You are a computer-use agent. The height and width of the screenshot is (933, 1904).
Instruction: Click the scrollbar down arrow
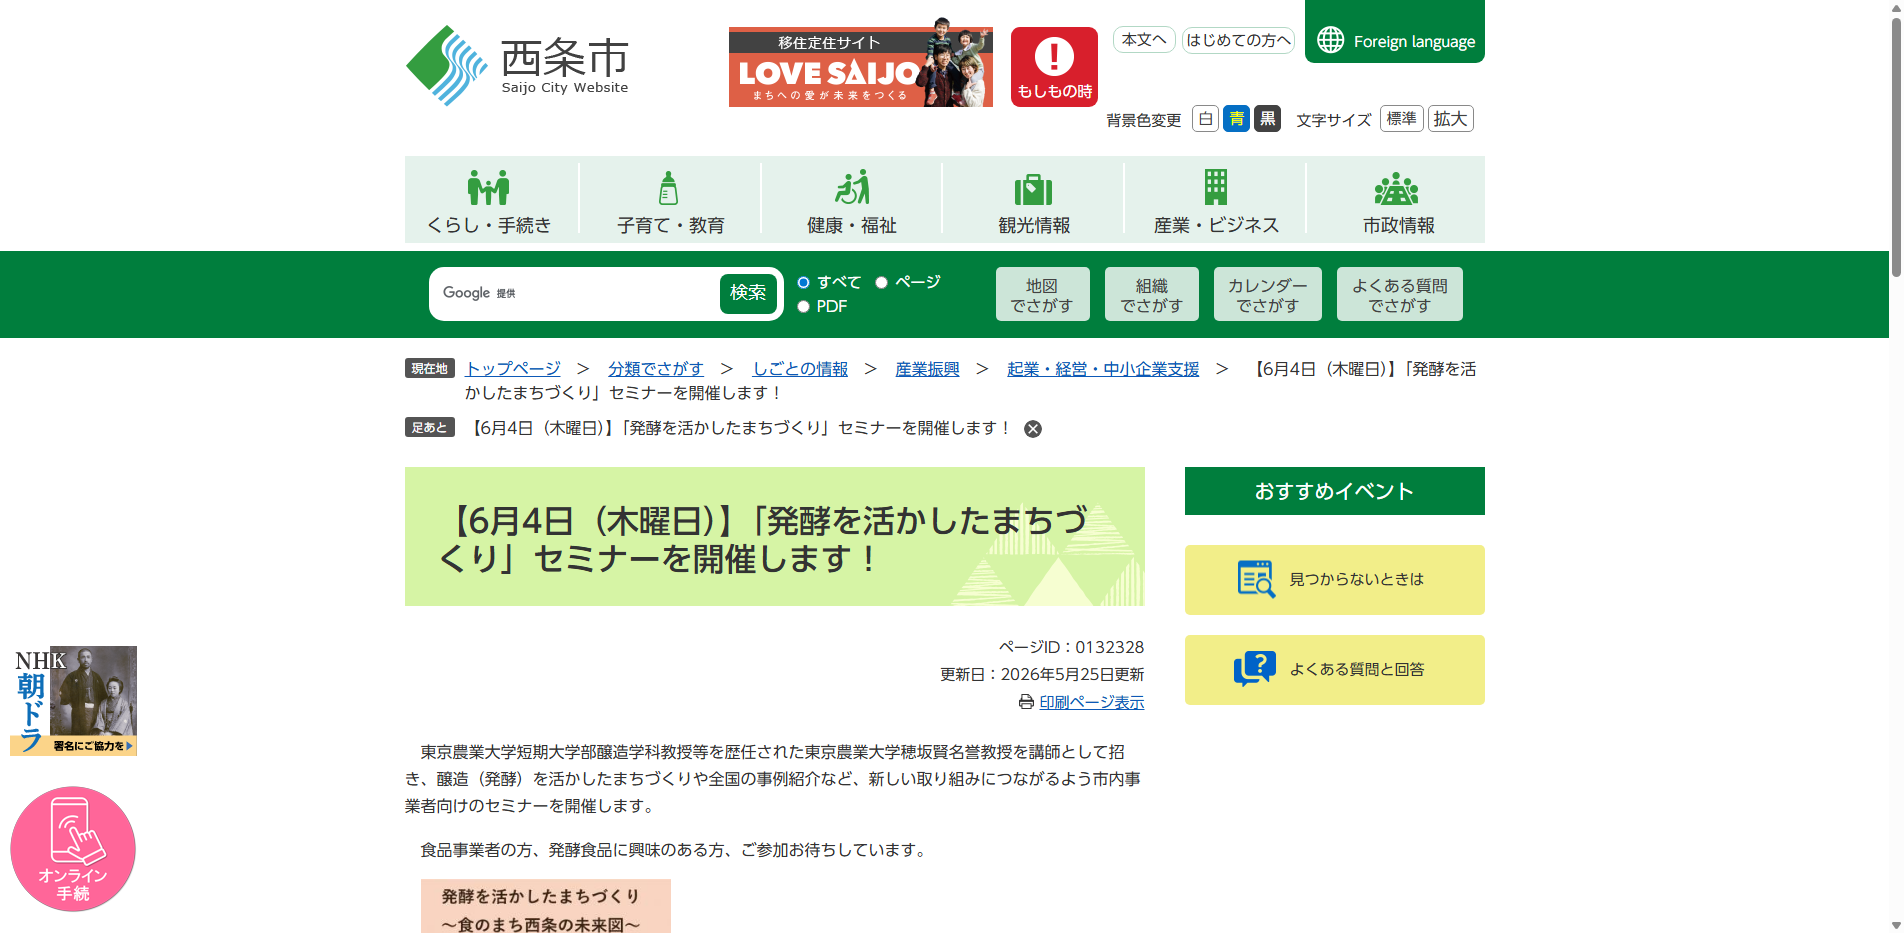pos(1896,926)
